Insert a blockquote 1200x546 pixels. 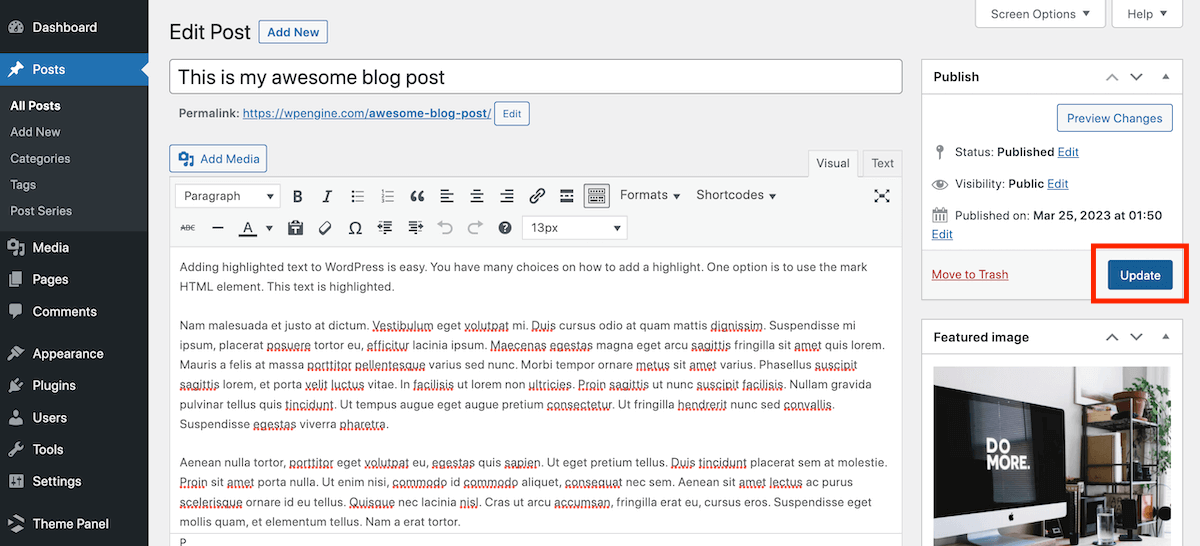click(x=417, y=196)
